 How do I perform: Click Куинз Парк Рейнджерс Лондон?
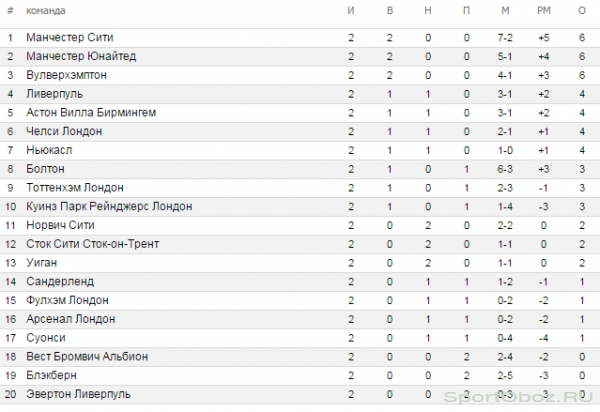pyautogui.click(x=109, y=206)
